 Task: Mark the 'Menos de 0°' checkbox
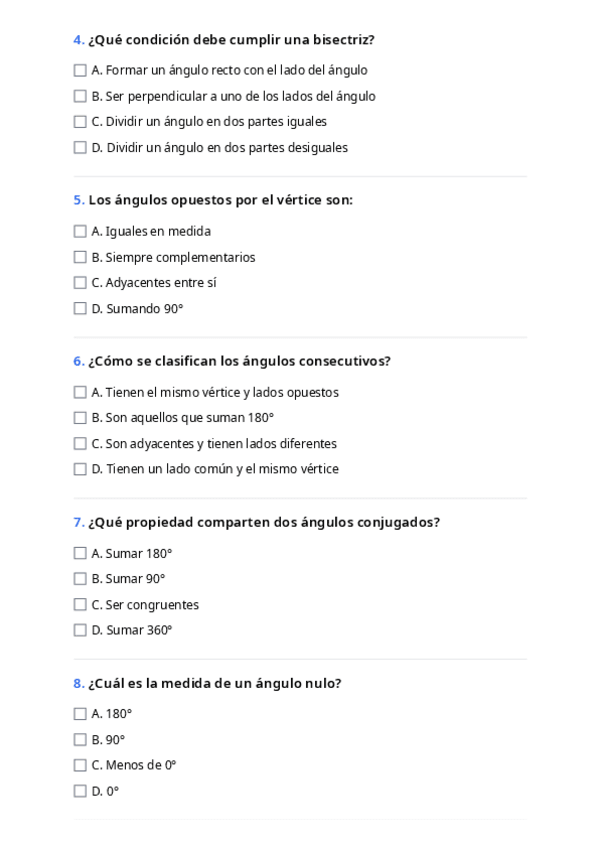point(80,766)
